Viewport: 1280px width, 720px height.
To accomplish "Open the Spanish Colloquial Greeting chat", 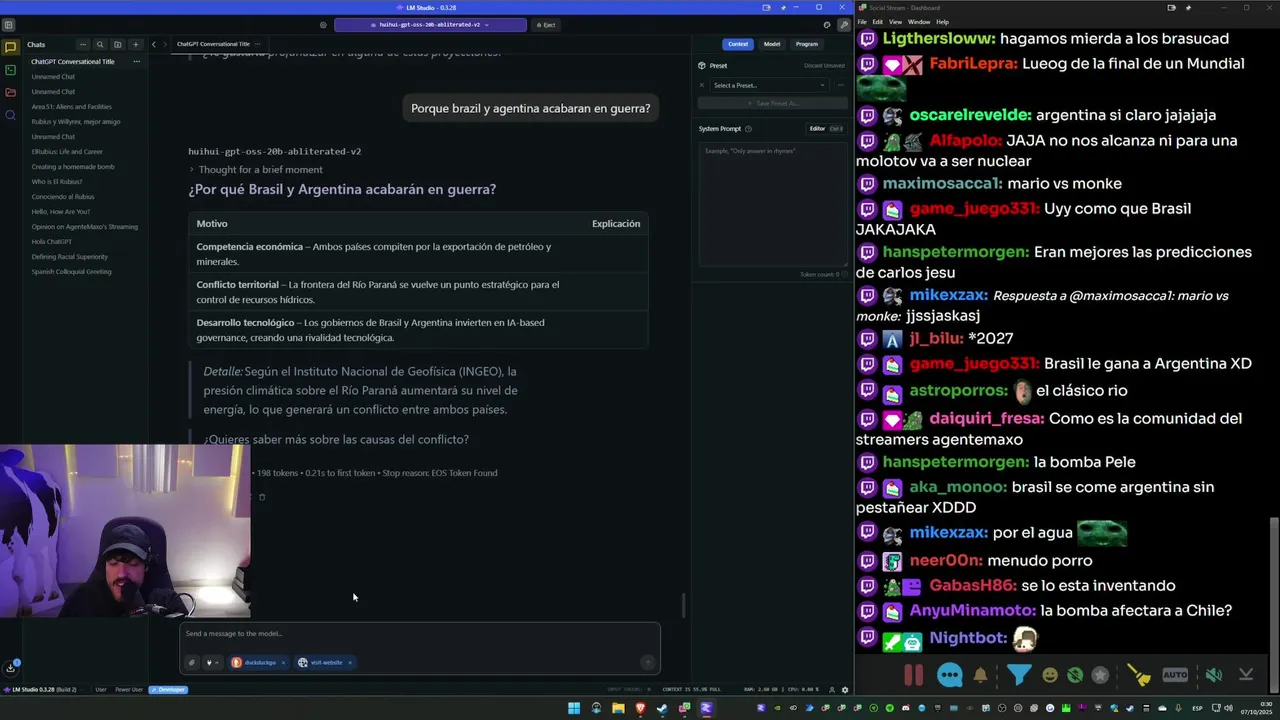I will pos(72,272).
